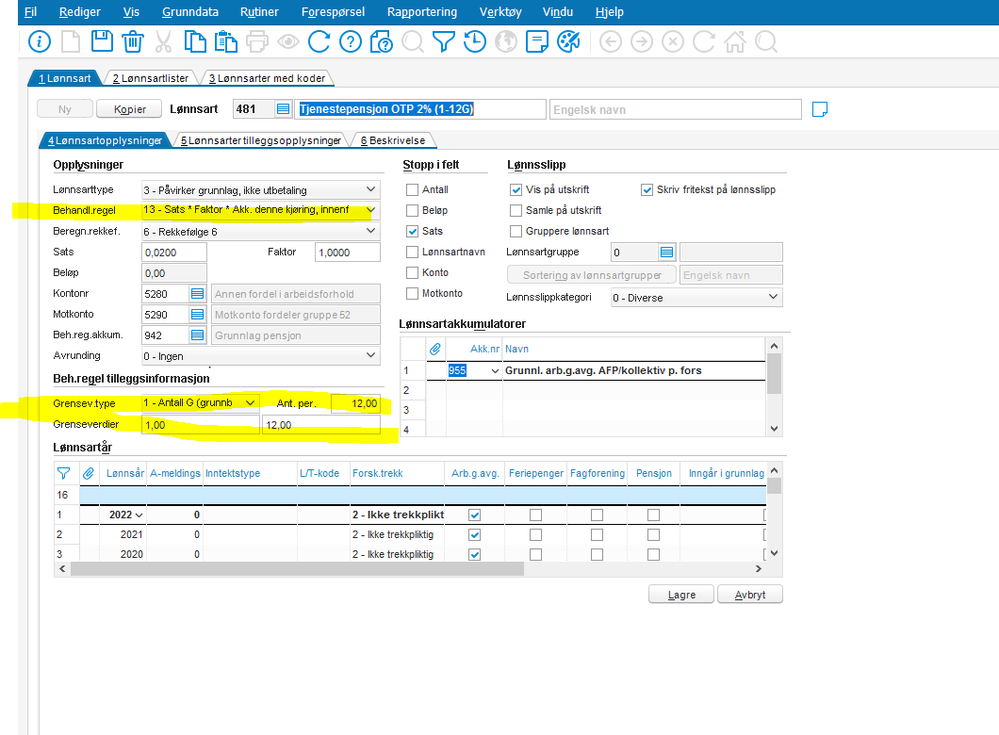
Task: Click Sortering av lønnsartgrupper button
Action: tap(592, 275)
